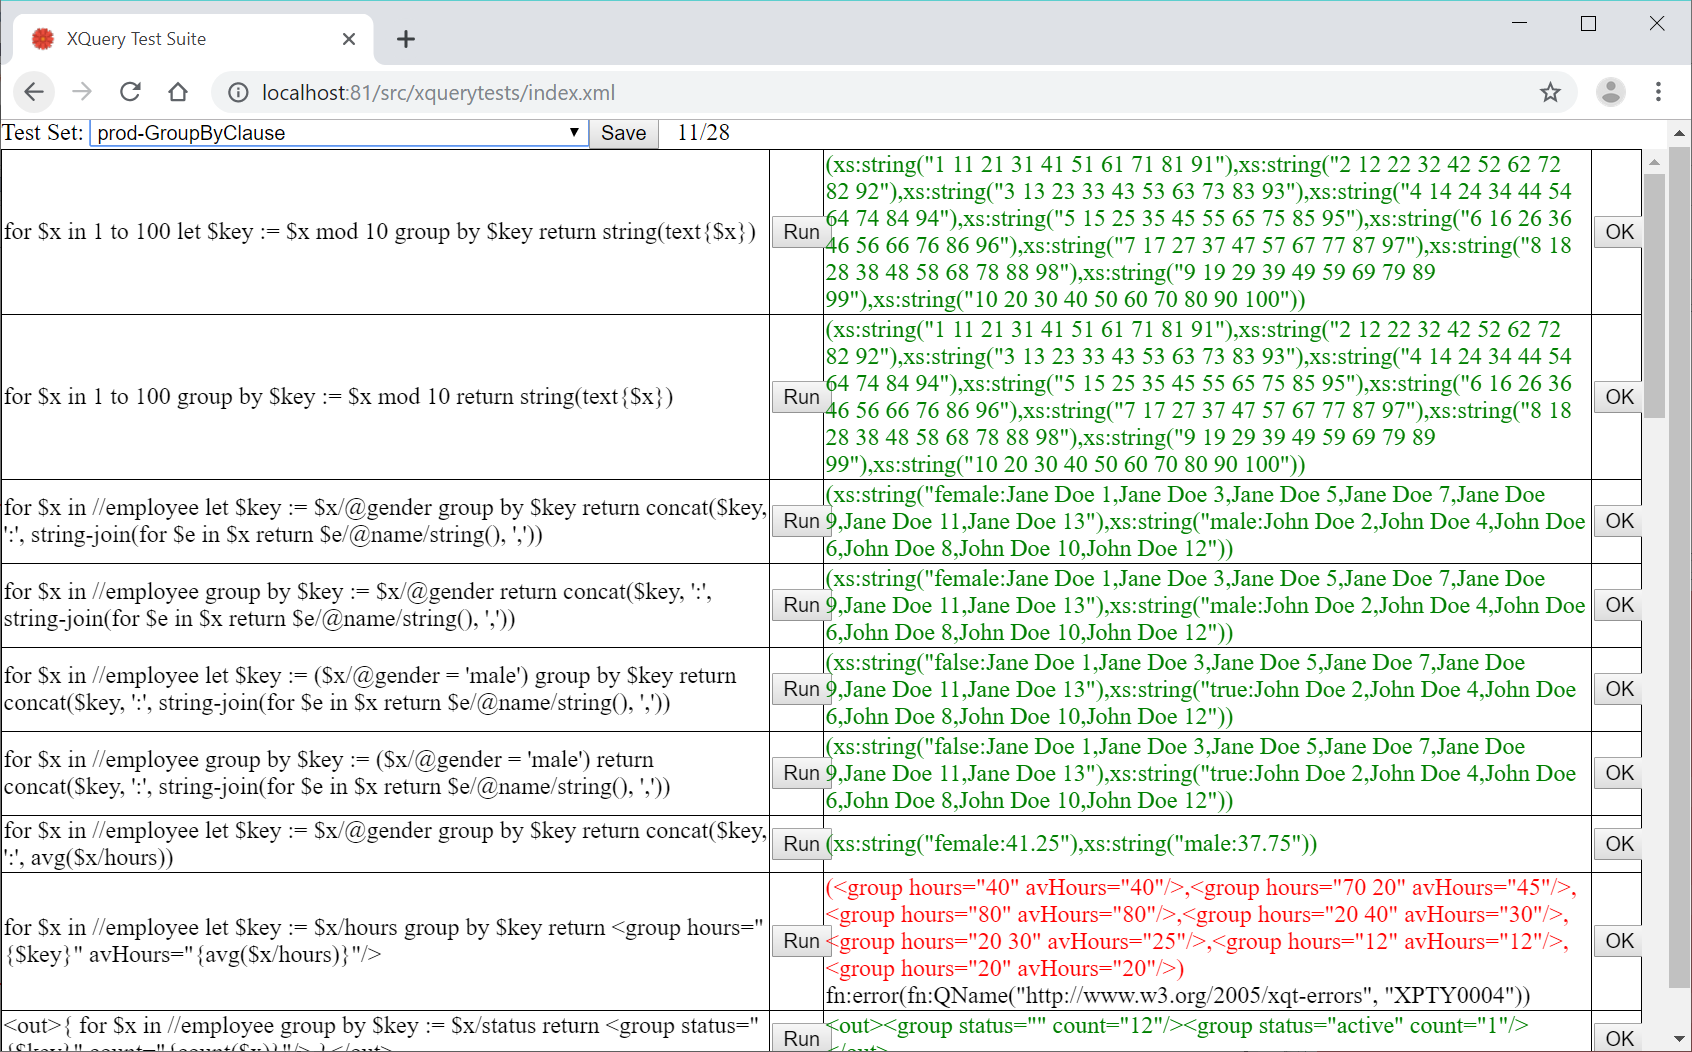Go forward to the next page

point(82,92)
